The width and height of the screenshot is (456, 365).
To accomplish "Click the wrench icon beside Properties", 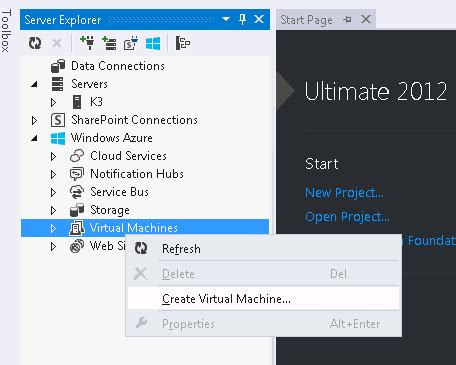I will 141,323.
